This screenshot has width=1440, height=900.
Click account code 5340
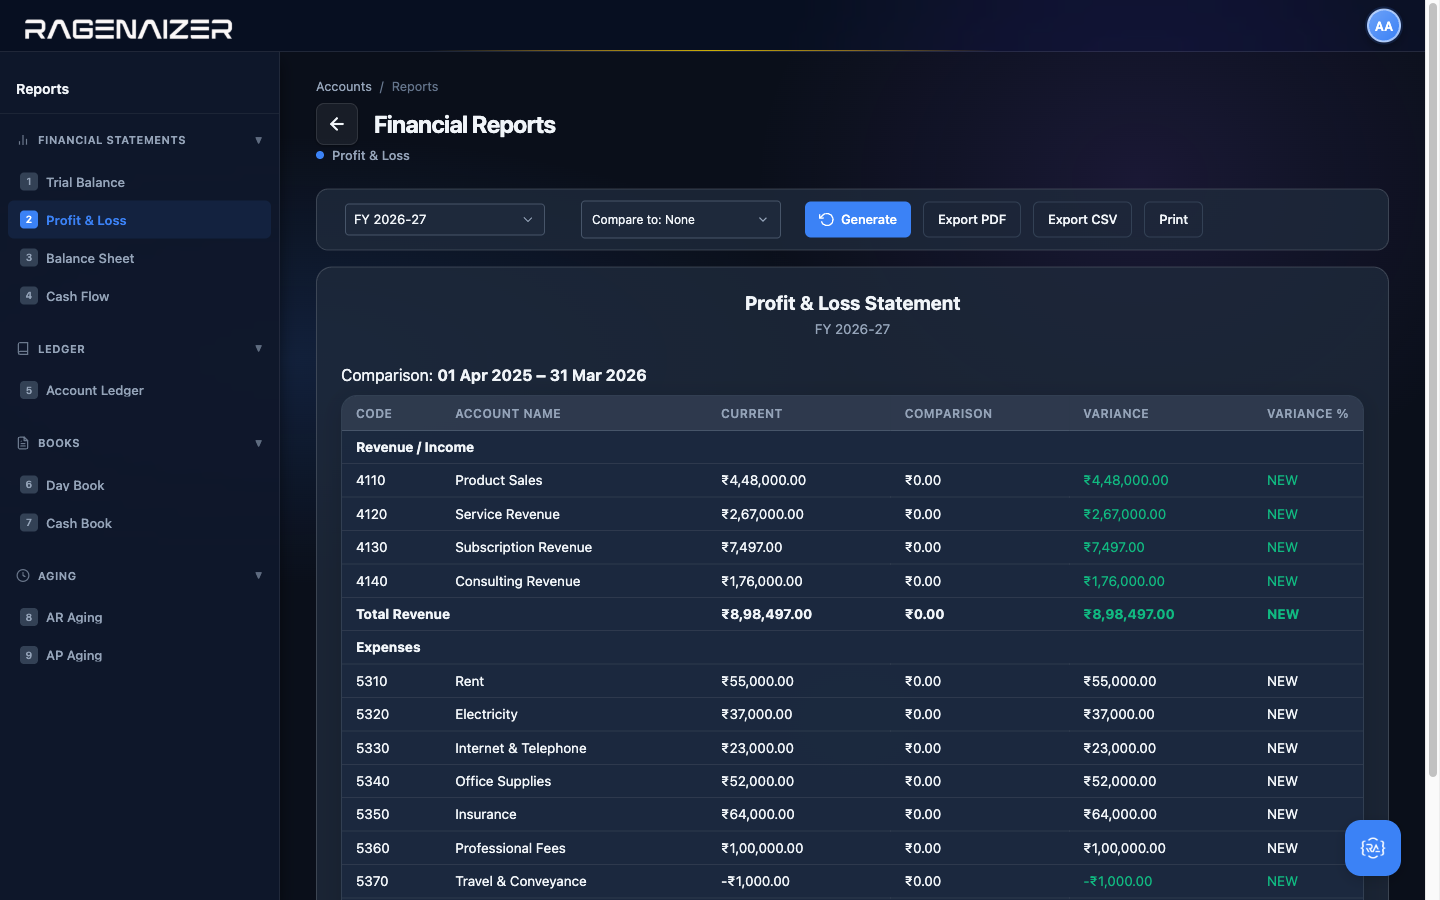coord(373,781)
